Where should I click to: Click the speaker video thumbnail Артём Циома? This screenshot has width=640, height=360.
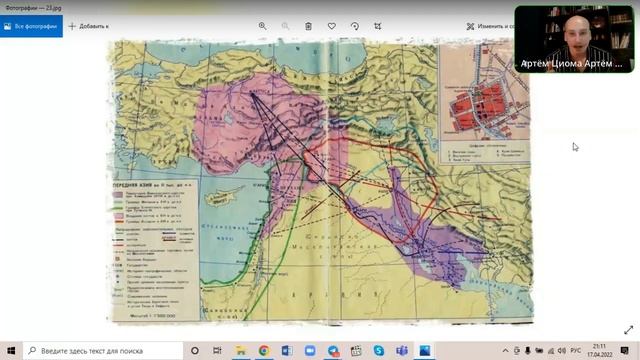[x=574, y=39]
